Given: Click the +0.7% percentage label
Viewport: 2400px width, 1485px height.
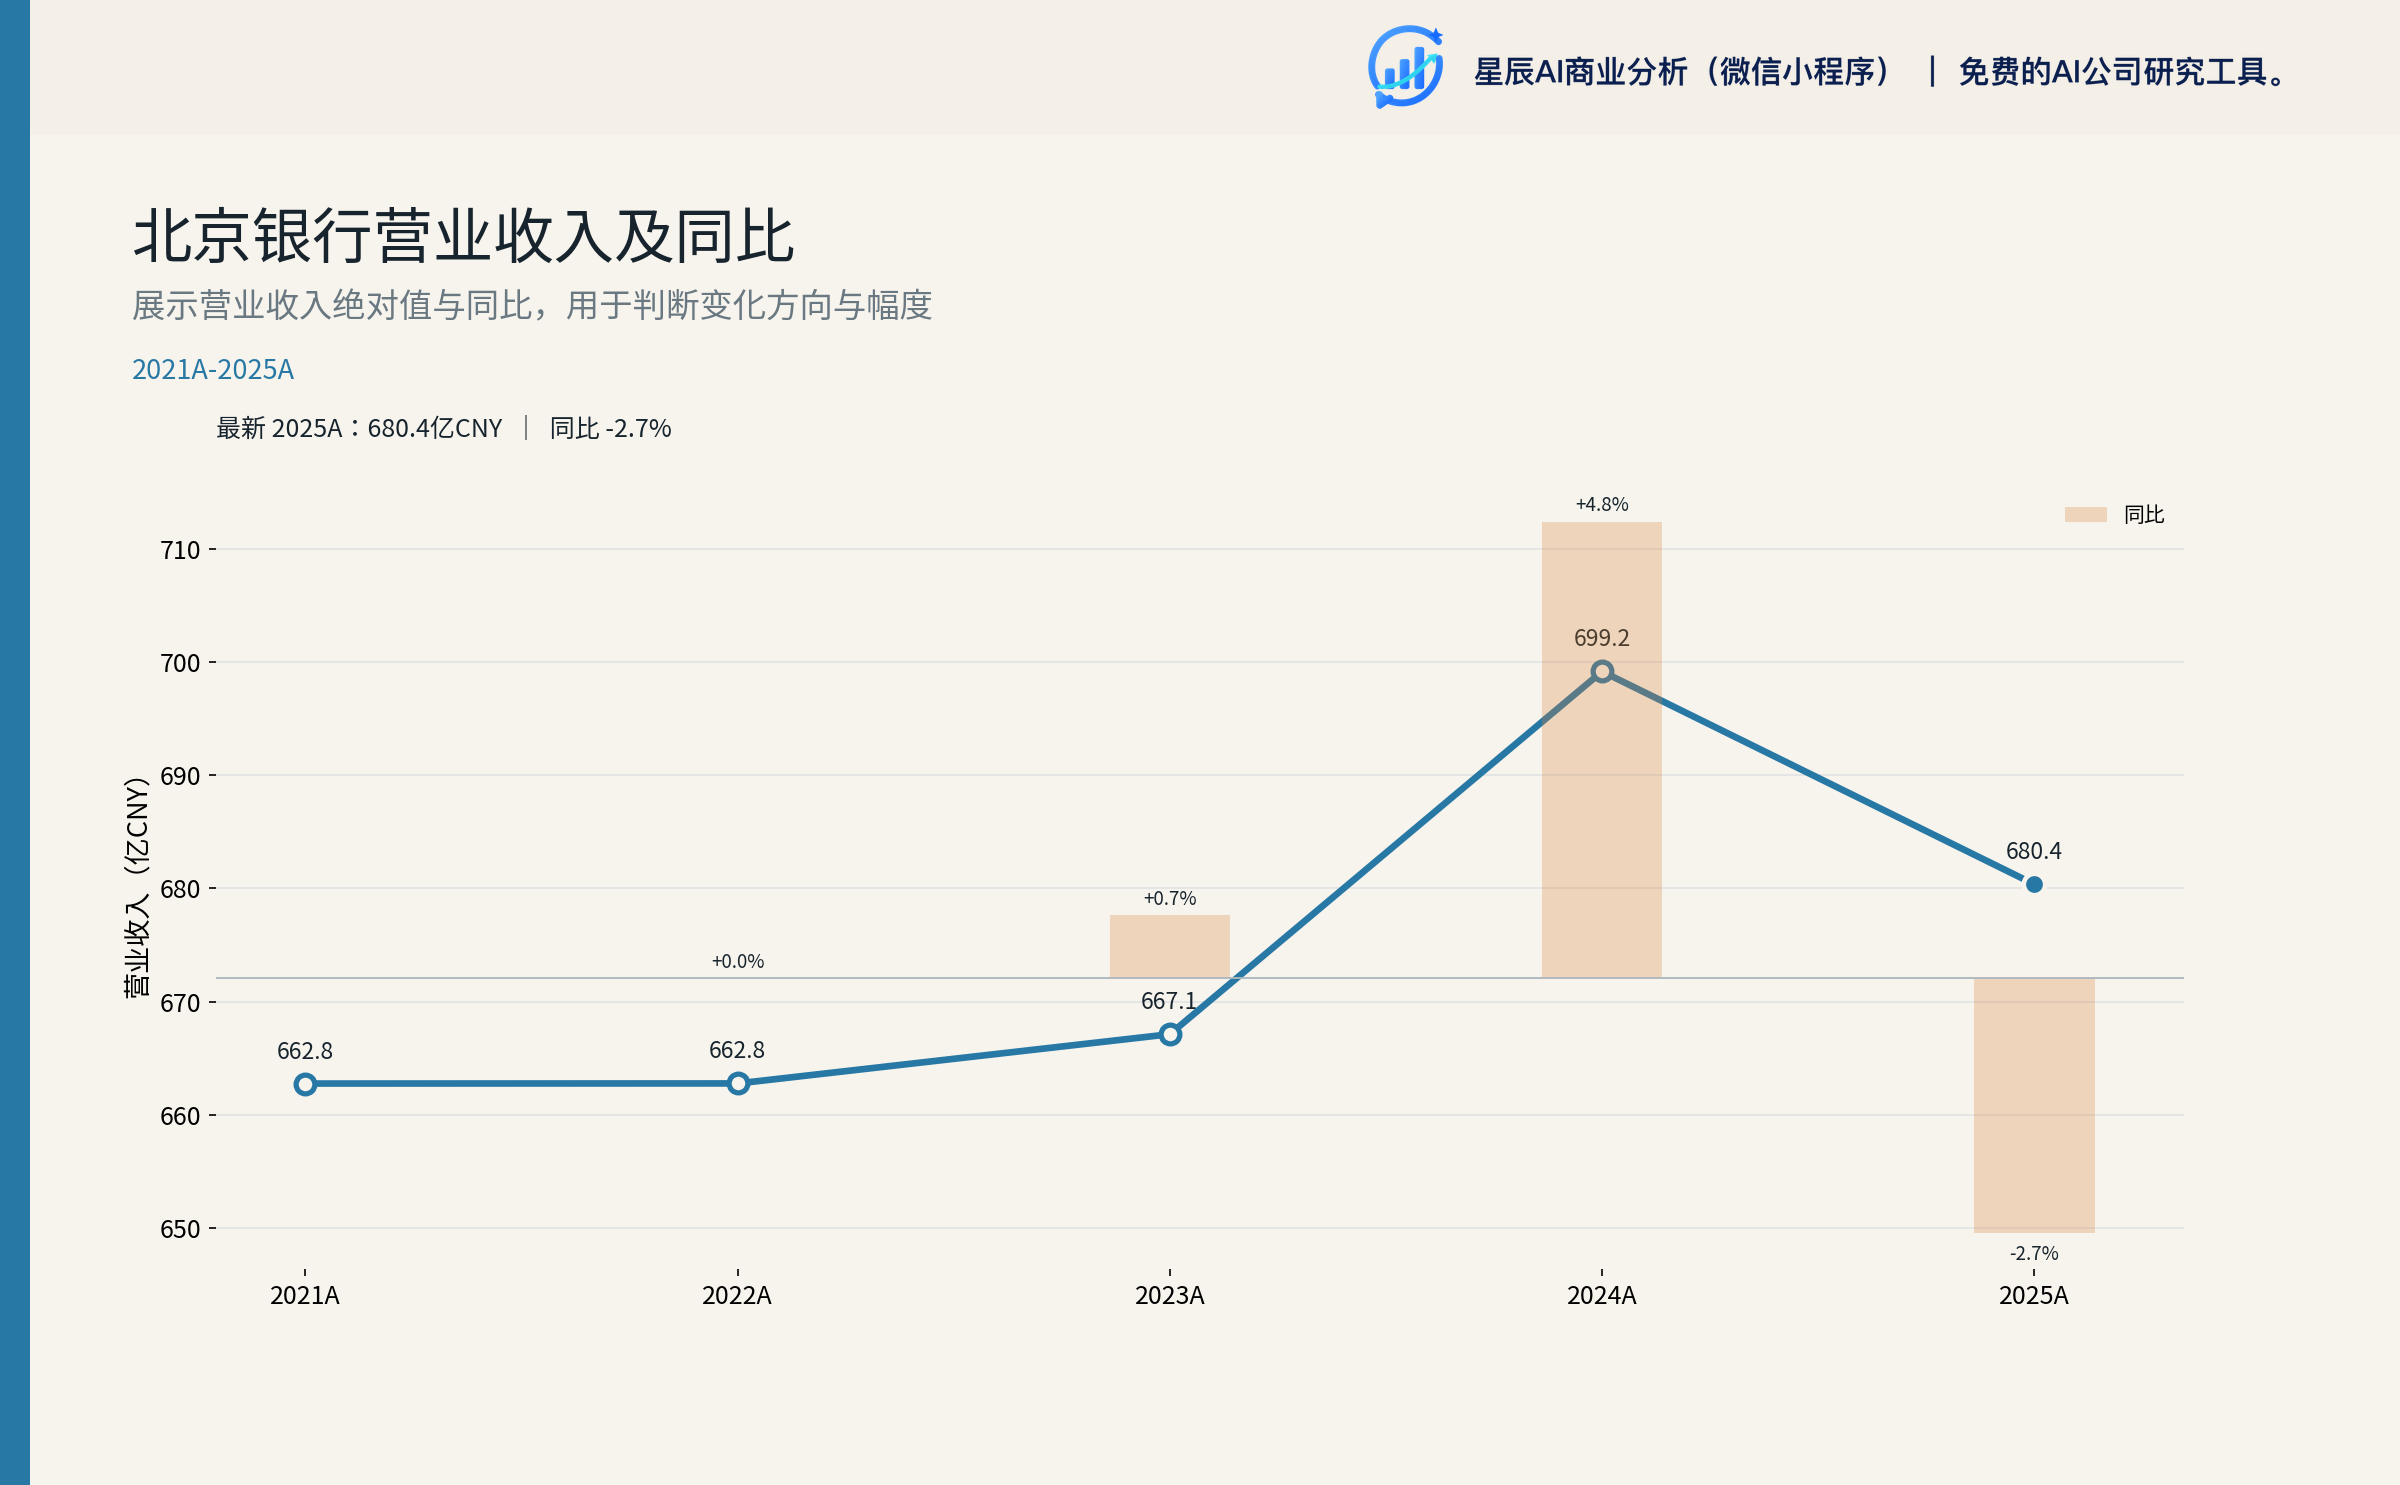Looking at the screenshot, I should tap(1170, 898).
